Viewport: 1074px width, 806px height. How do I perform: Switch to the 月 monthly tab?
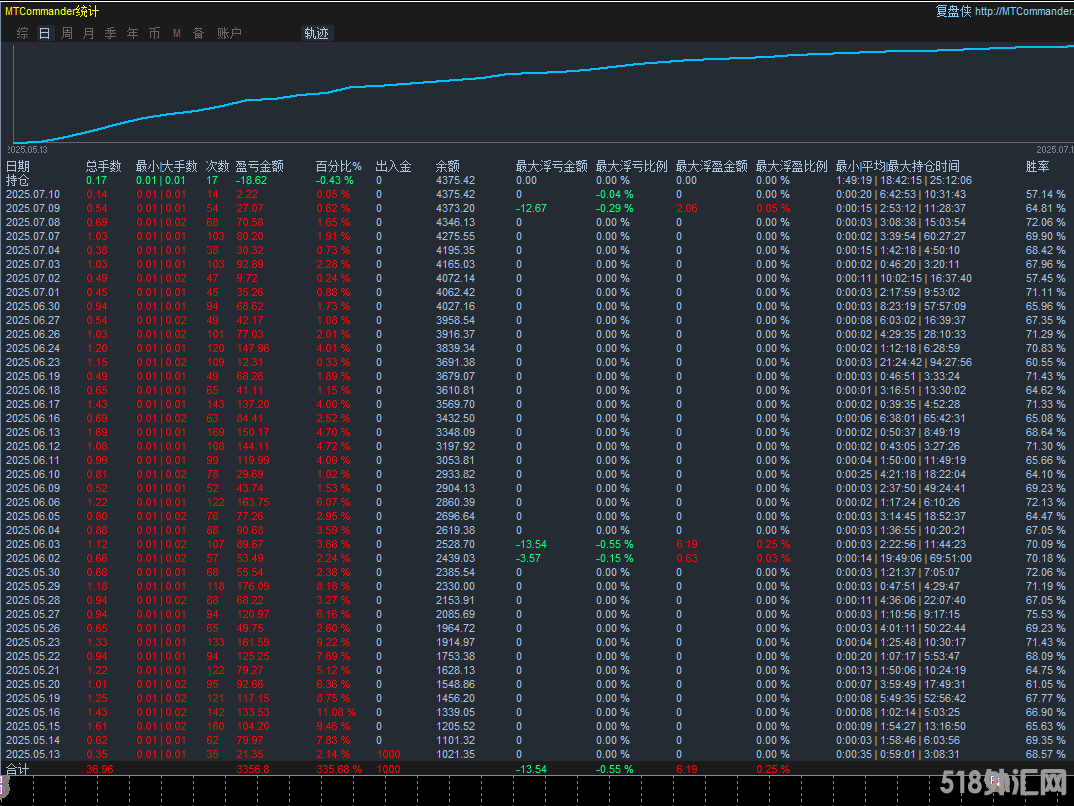tap(88, 33)
